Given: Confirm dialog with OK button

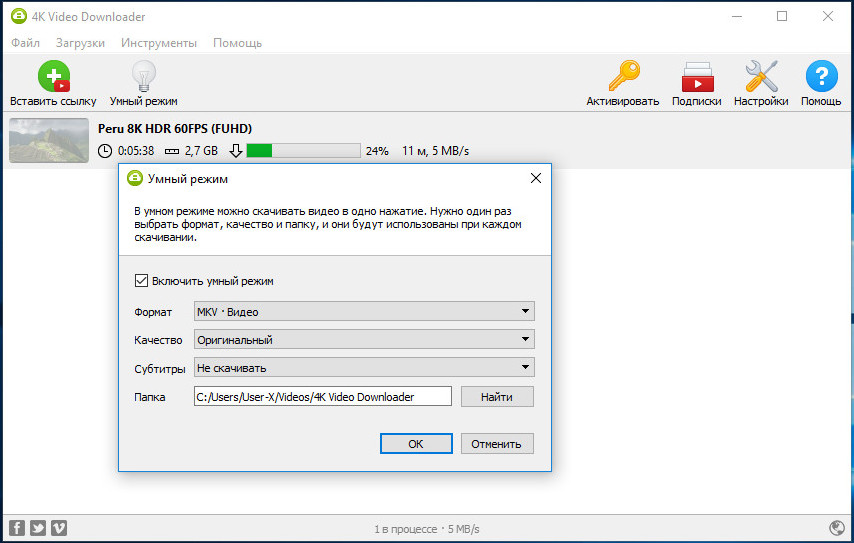Looking at the screenshot, I should (416, 443).
